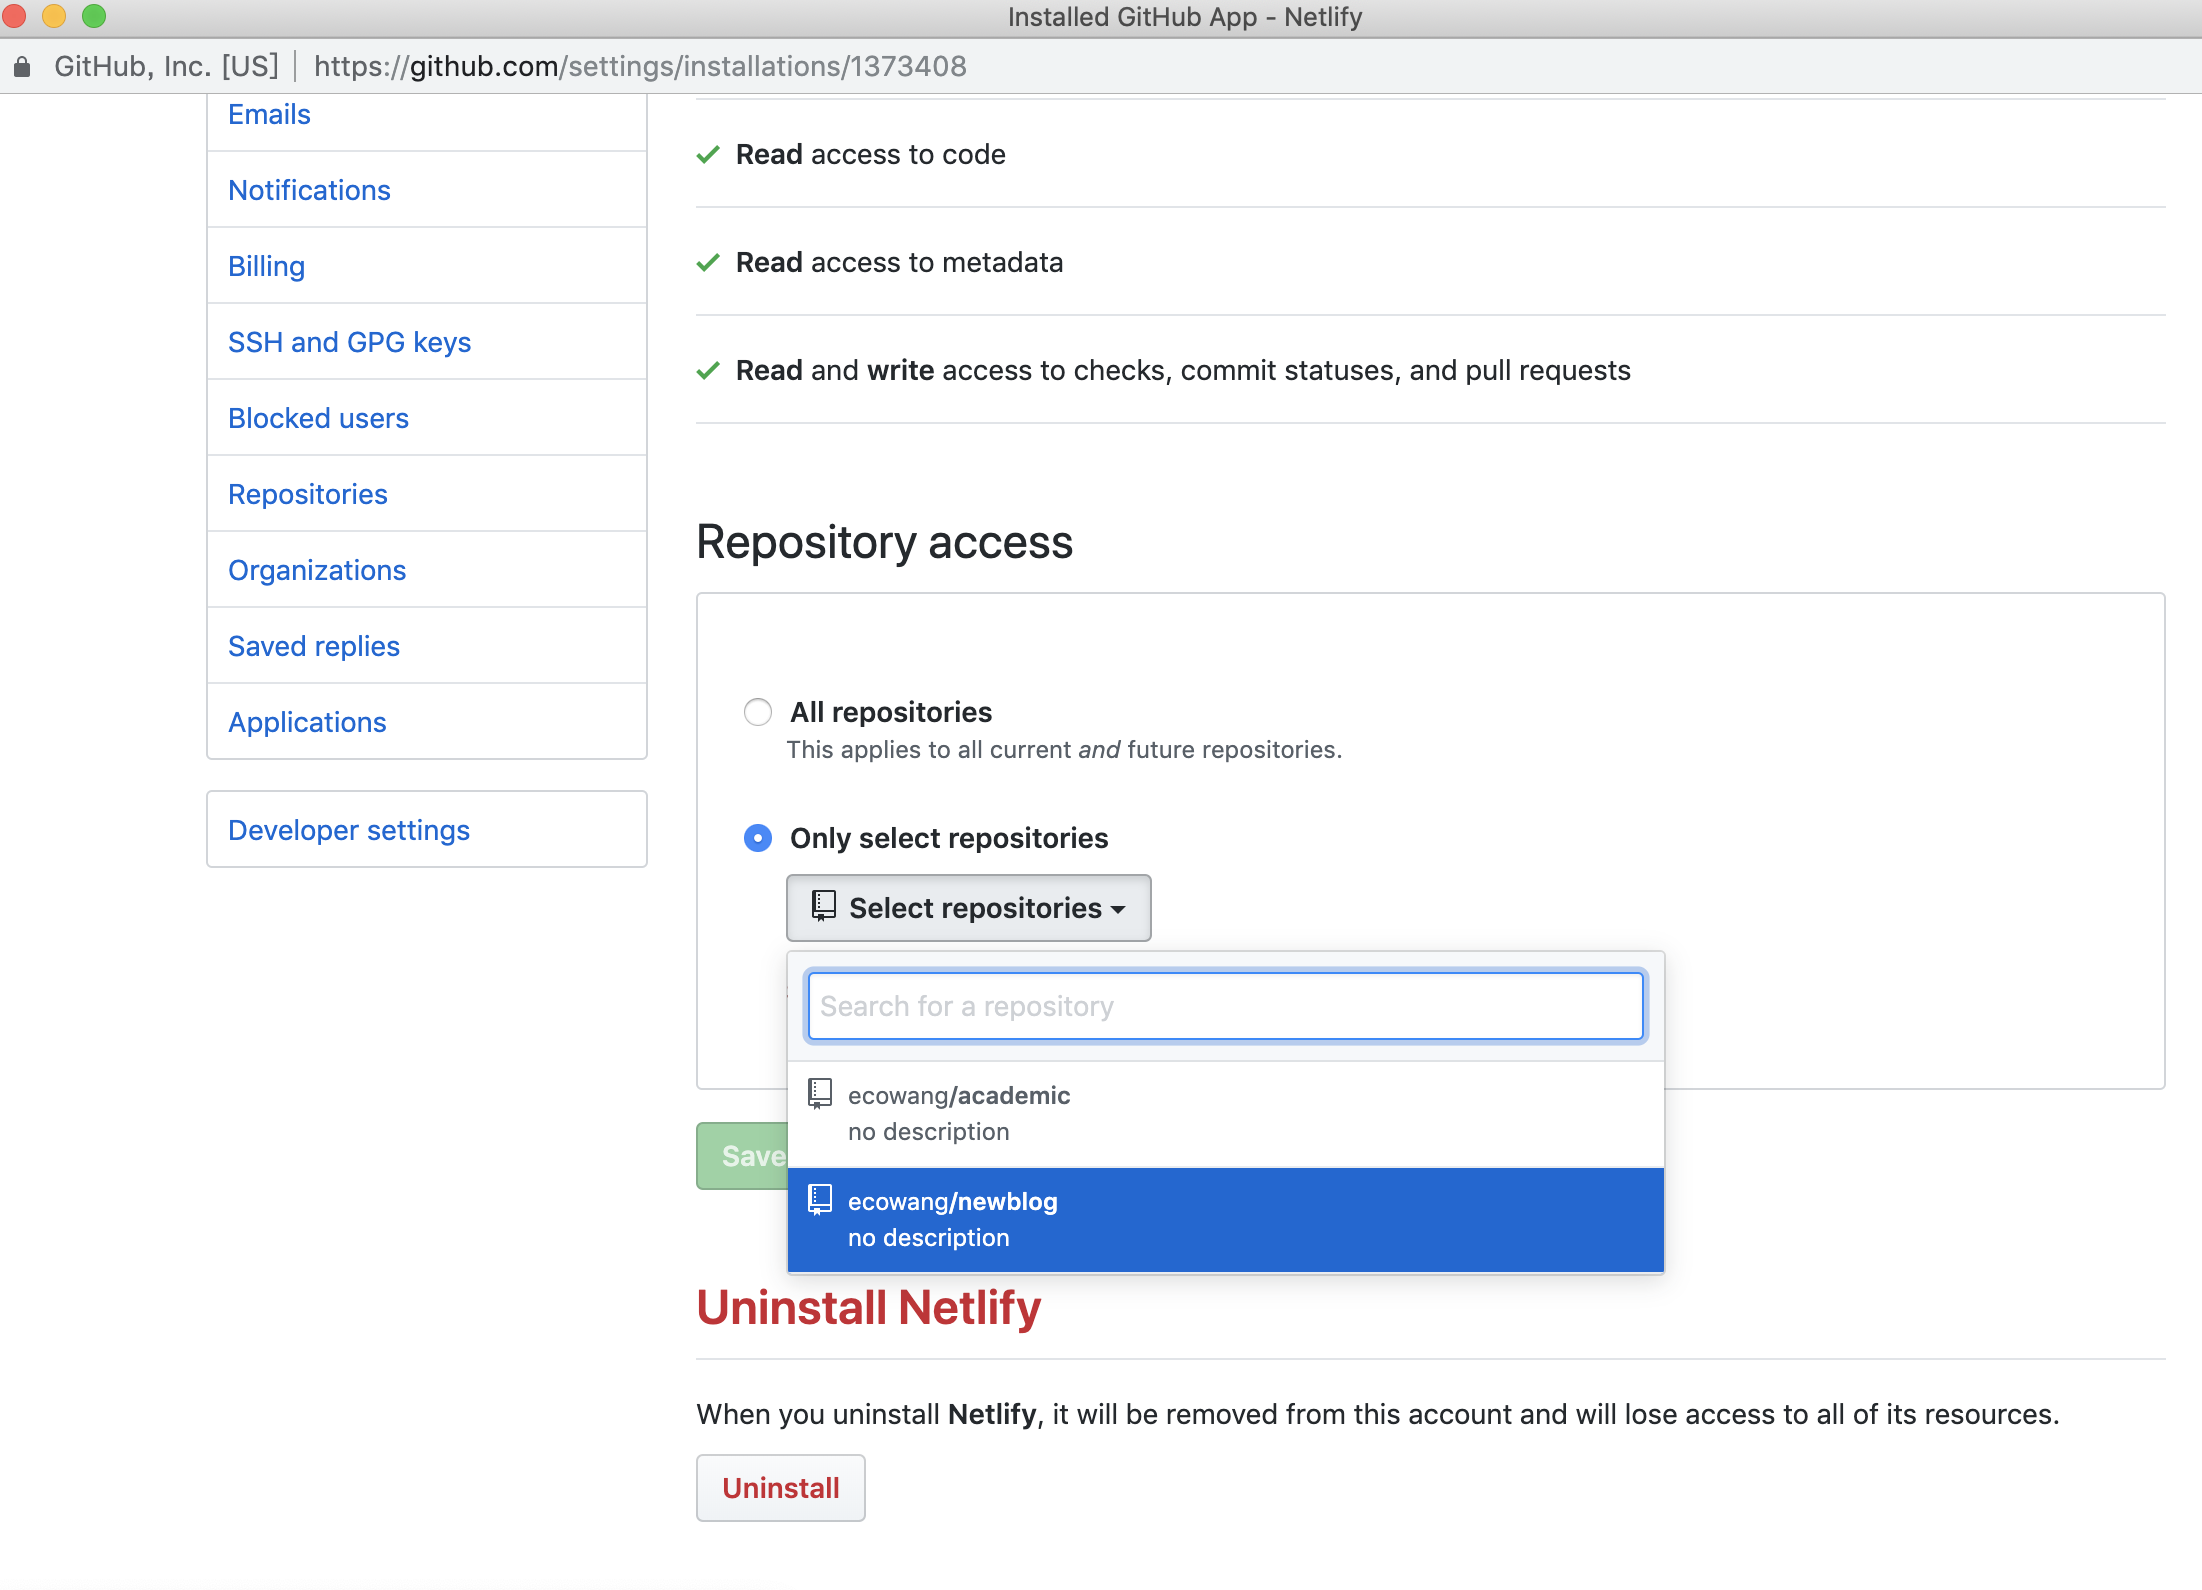
Task: Click the All repositories label text
Action: [x=891, y=712]
